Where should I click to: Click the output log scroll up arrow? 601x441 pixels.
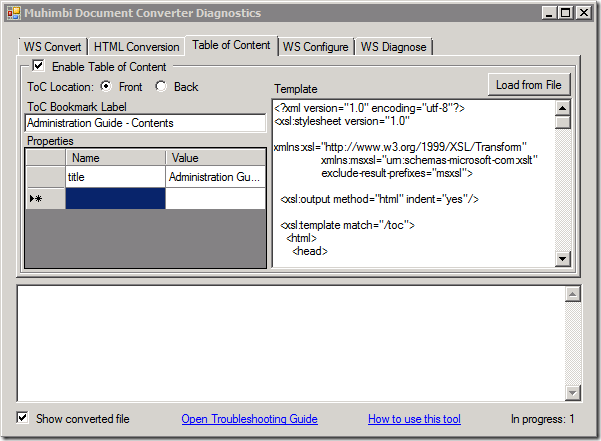pos(573,294)
